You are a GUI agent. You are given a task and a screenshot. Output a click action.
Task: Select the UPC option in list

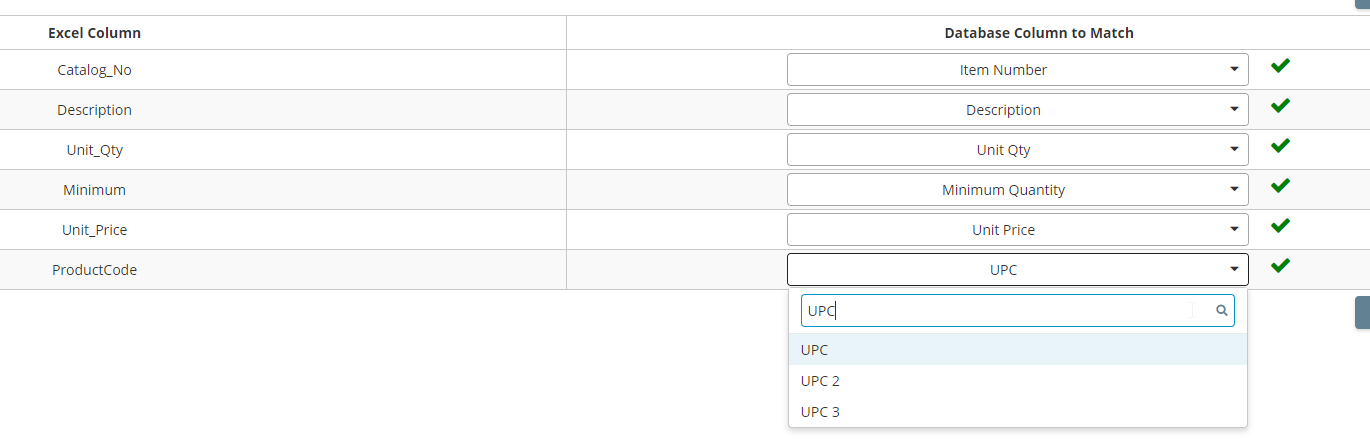1018,350
